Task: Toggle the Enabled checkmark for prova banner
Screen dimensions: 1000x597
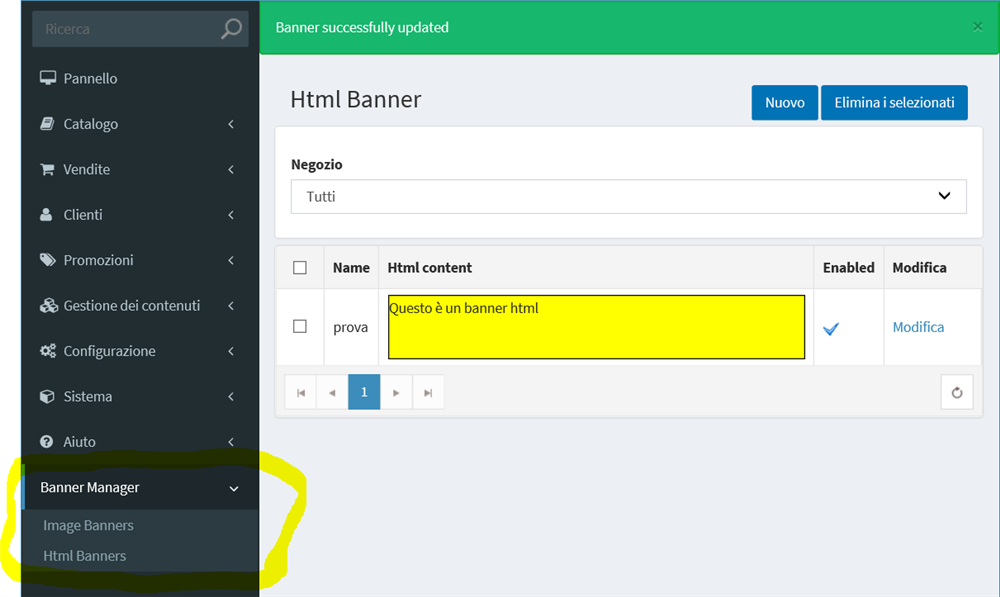Action: (x=831, y=327)
